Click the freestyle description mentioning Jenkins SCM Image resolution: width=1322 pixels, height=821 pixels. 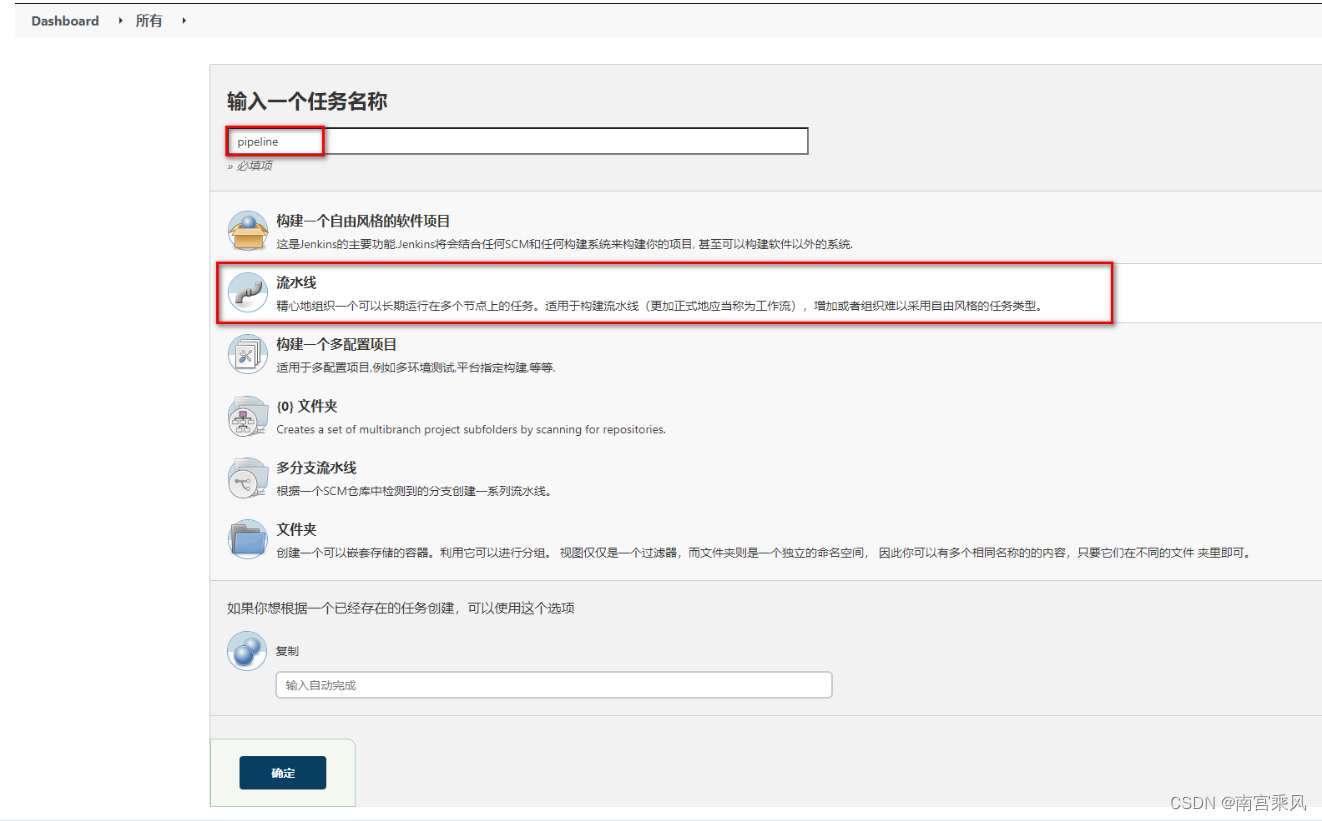(x=564, y=244)
